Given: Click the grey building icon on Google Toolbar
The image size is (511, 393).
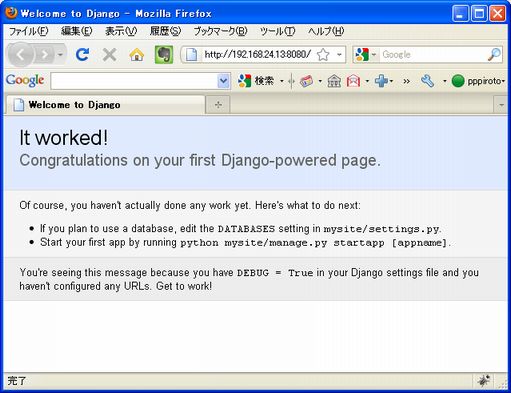Looking at the screenshot, I should 334,81.
